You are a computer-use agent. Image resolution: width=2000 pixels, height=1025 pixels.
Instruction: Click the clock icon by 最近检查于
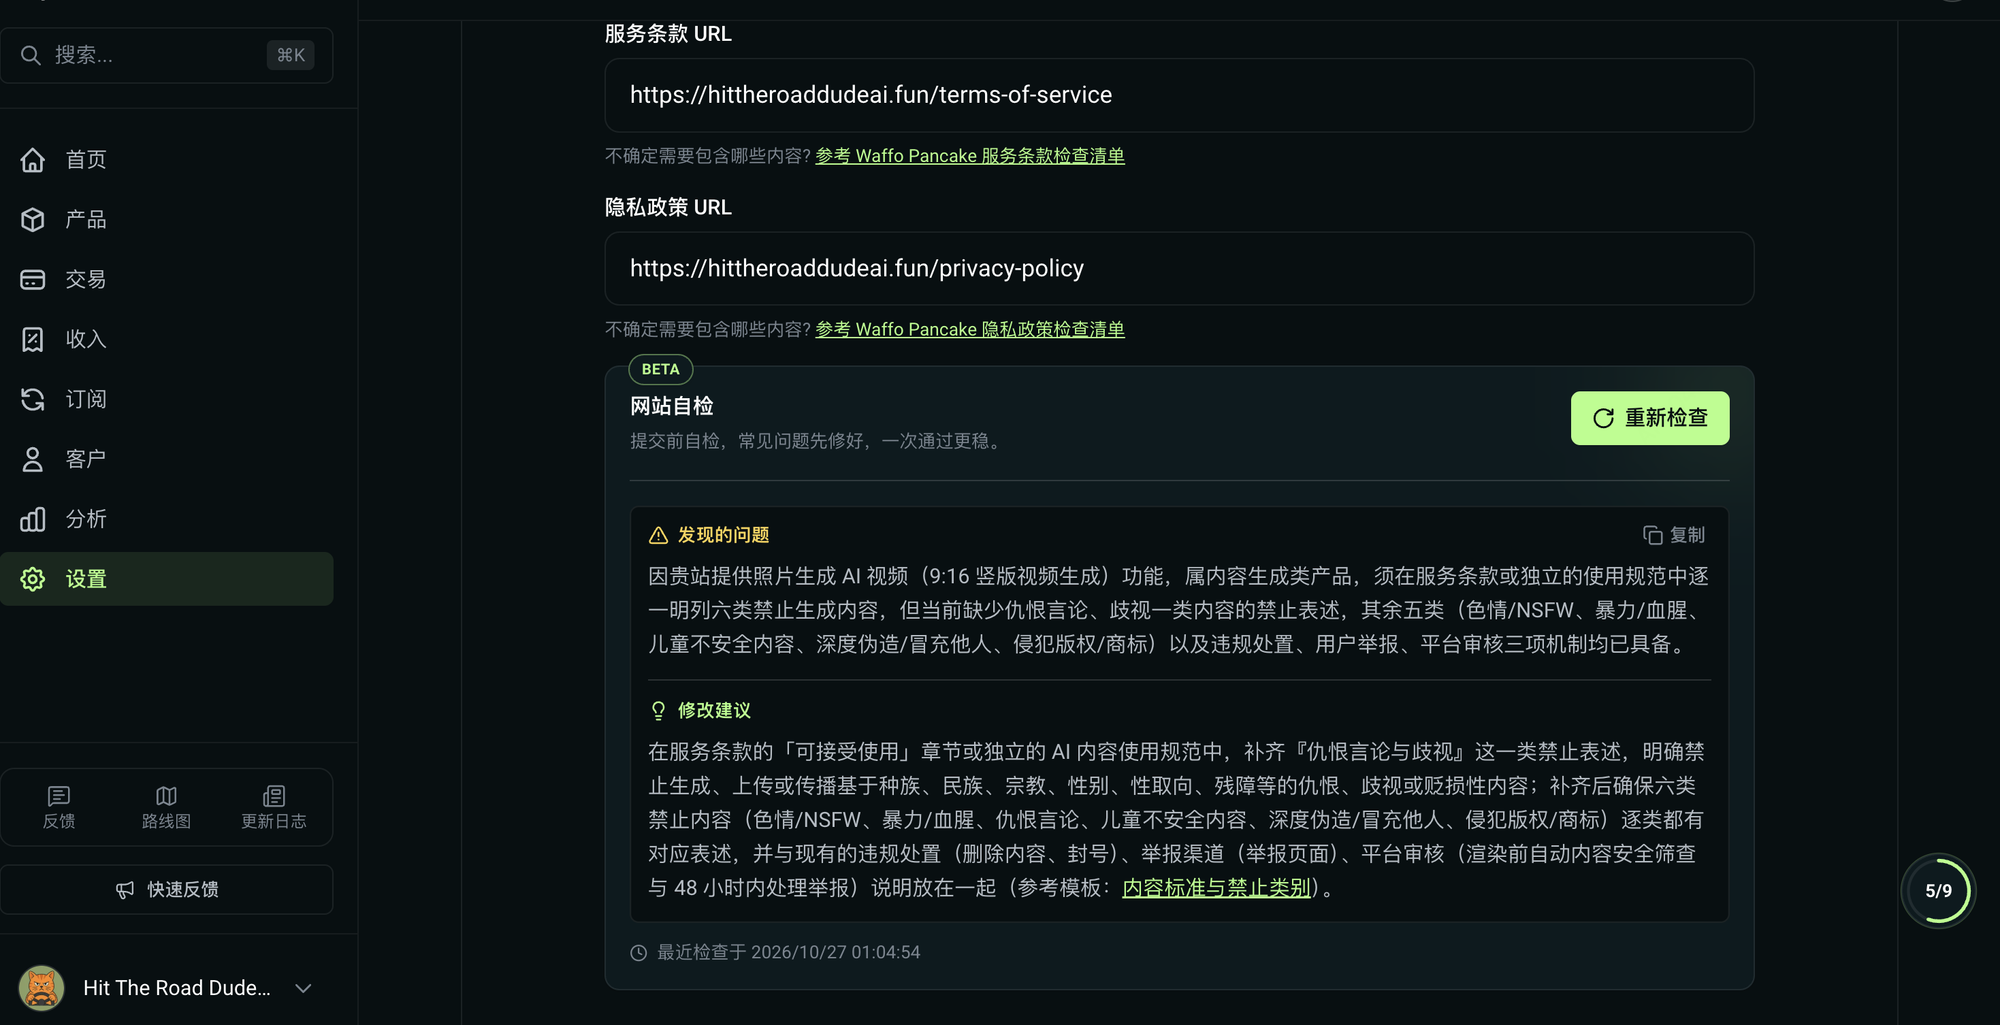coord(638,952)
